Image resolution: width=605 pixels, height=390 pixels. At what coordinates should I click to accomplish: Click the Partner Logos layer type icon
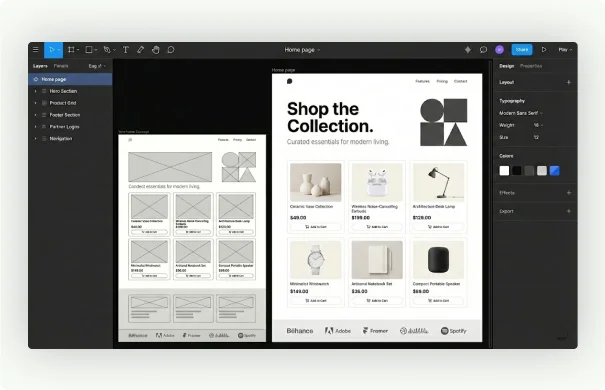tap(44, 127)
